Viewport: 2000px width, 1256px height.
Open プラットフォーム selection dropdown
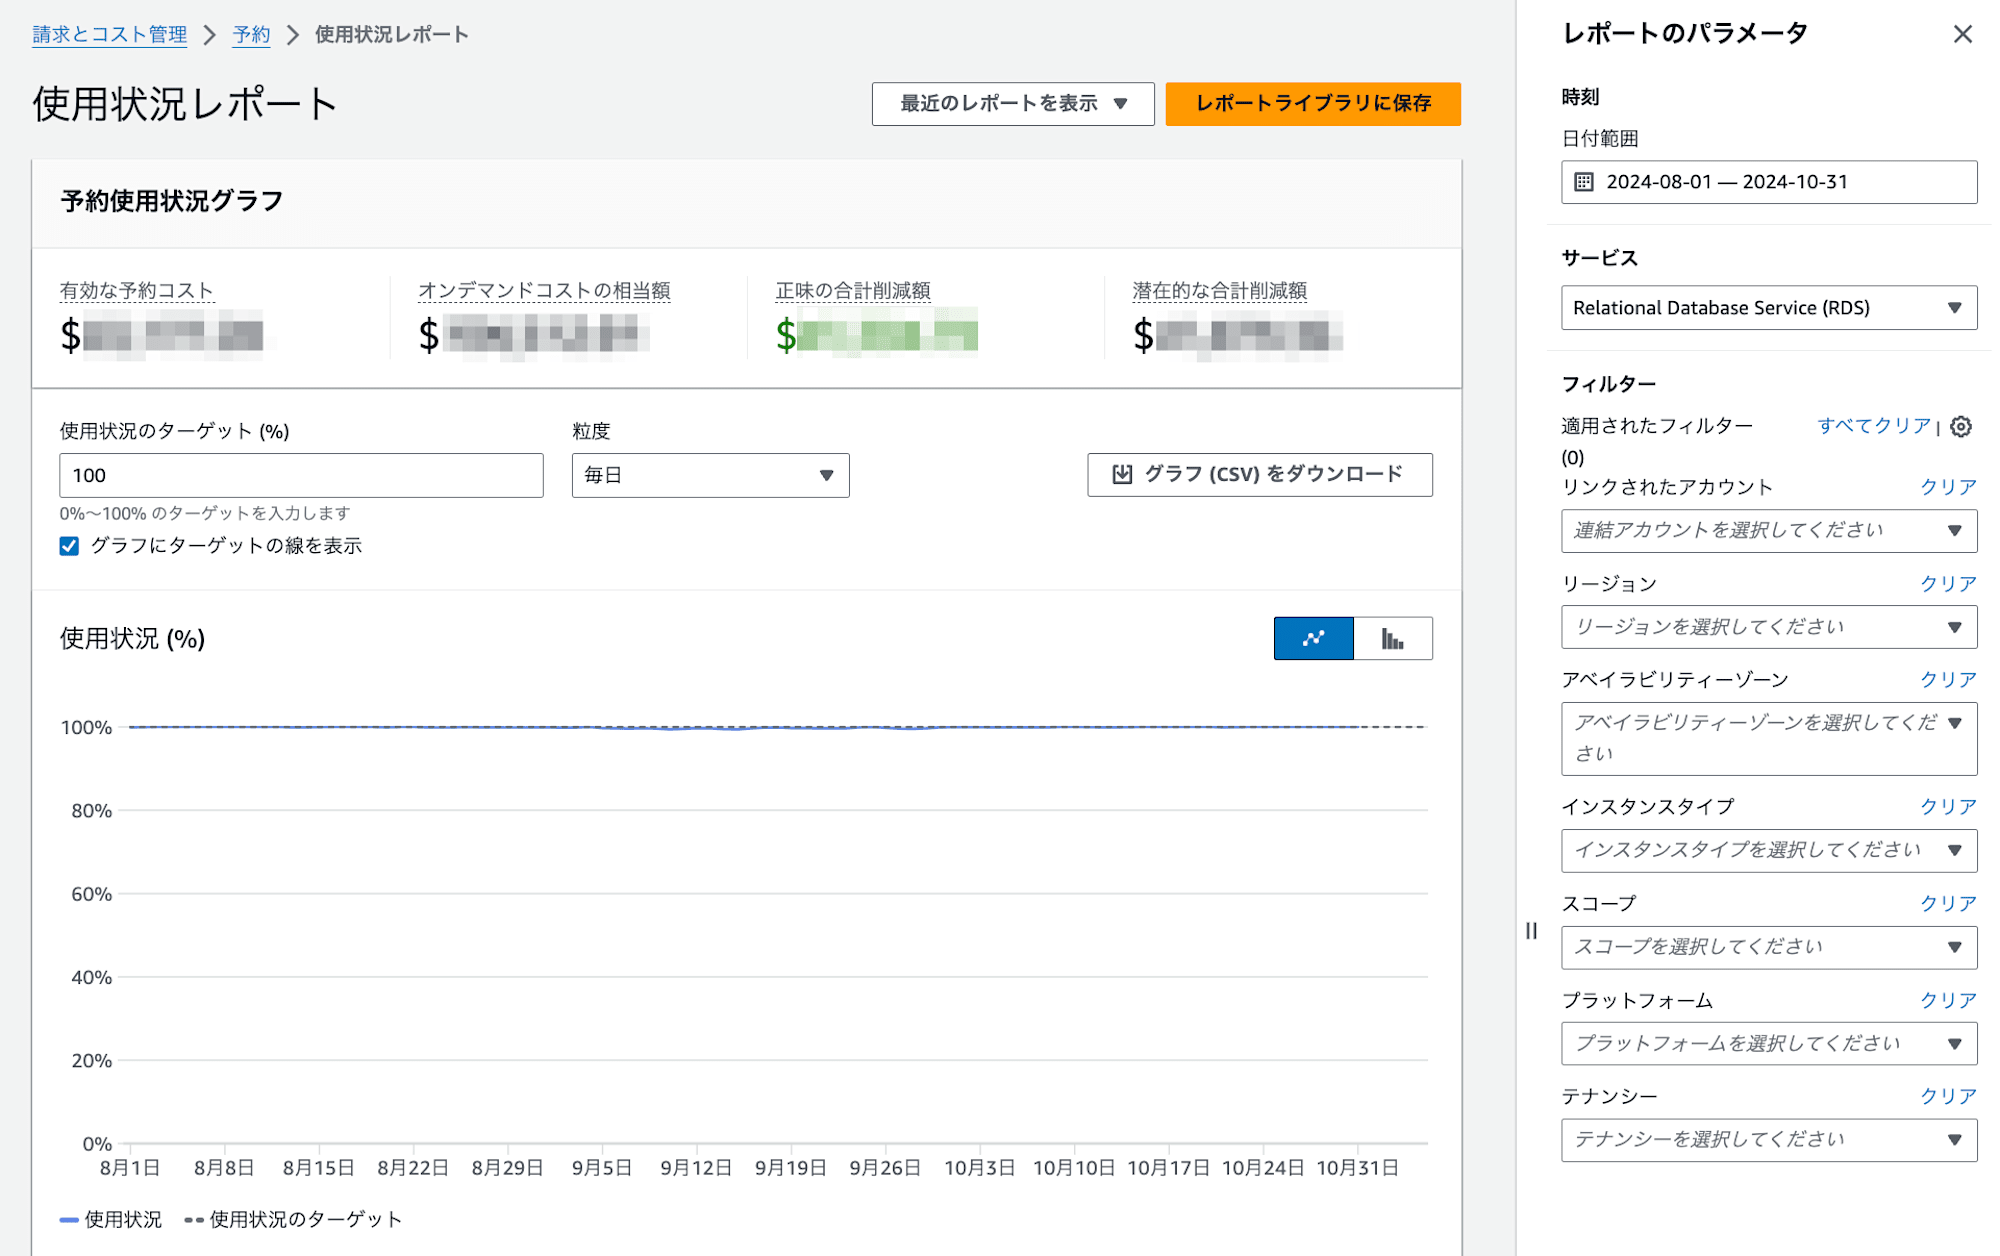coord(1768,1043)
